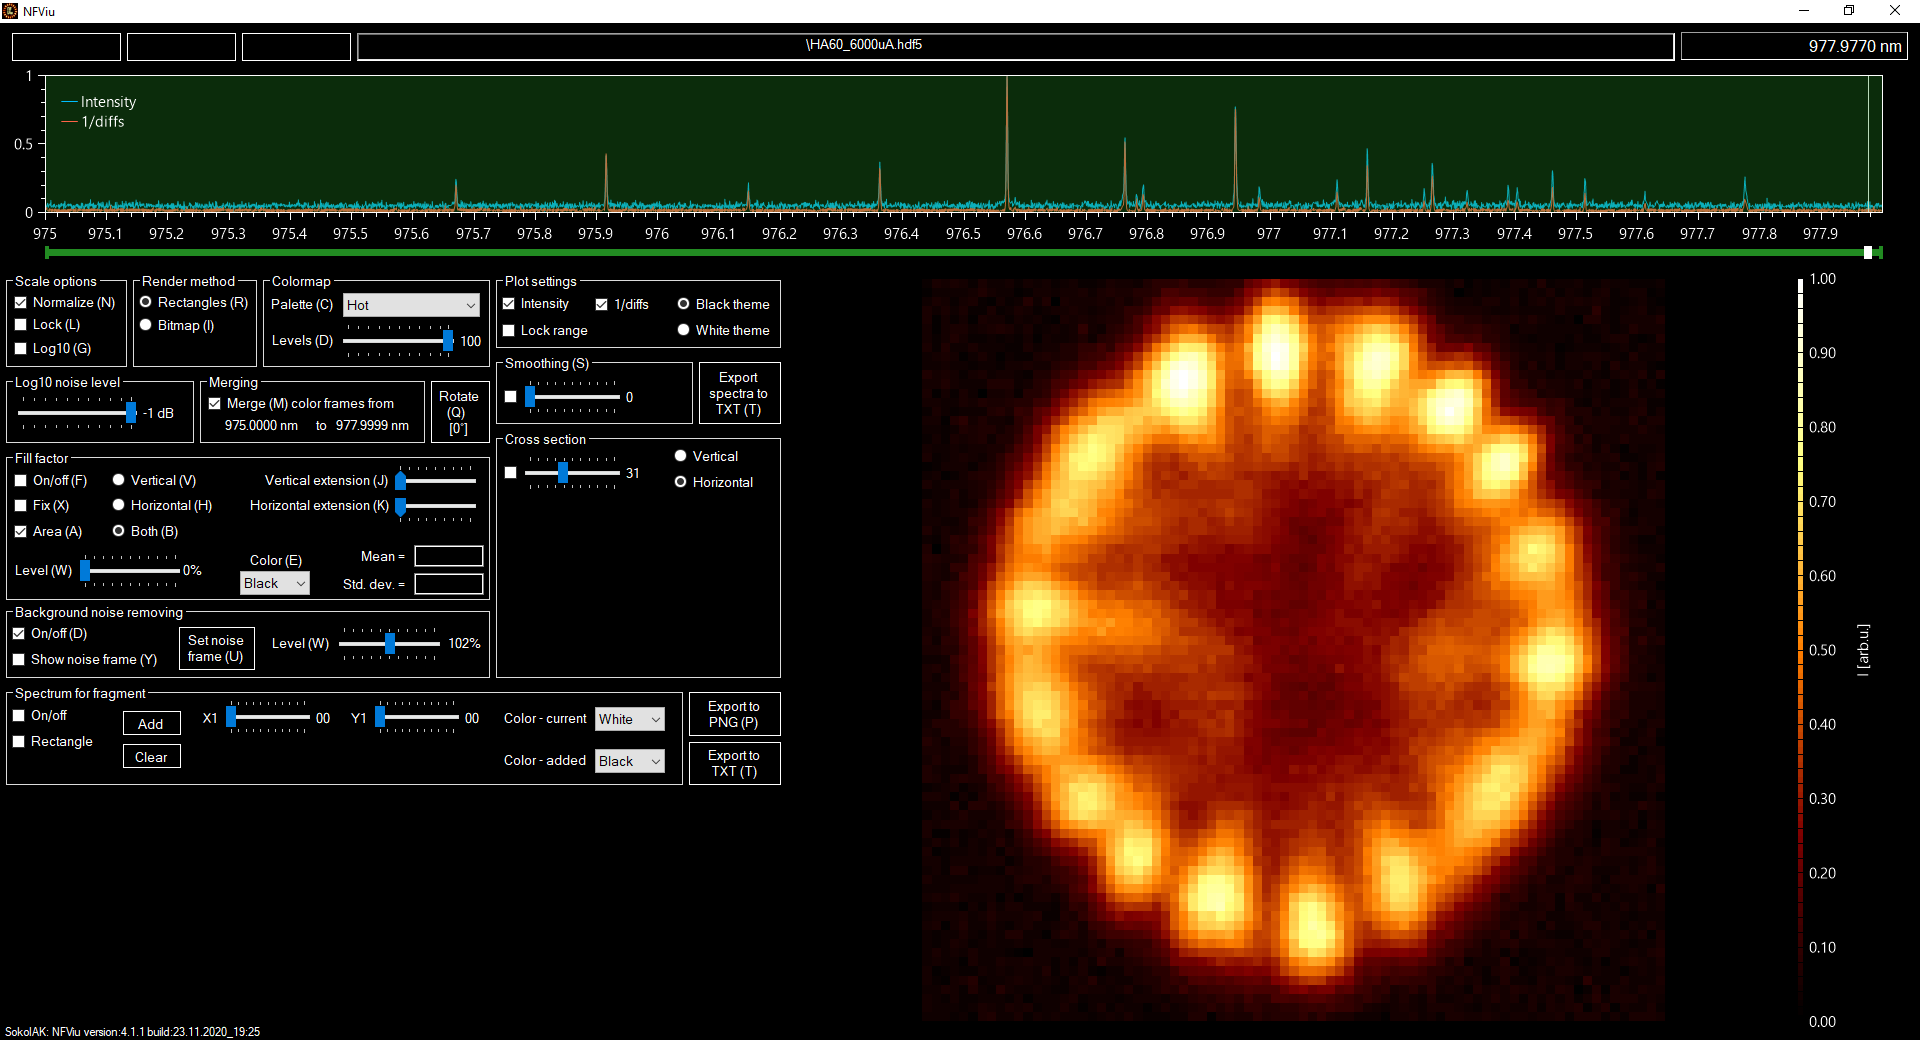Expand Fill factor Color (E) dropdown

tap(275, 584)
